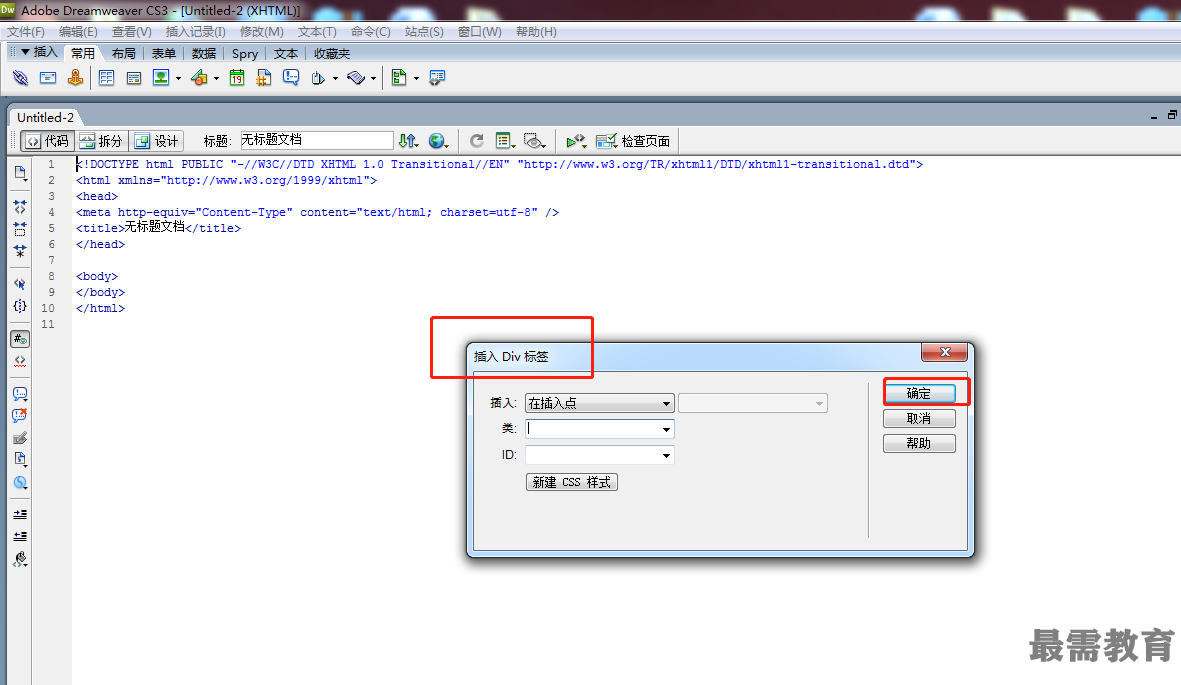
Task: Open the 类 class dropdown arrow
Action: (x=666, y=430)
